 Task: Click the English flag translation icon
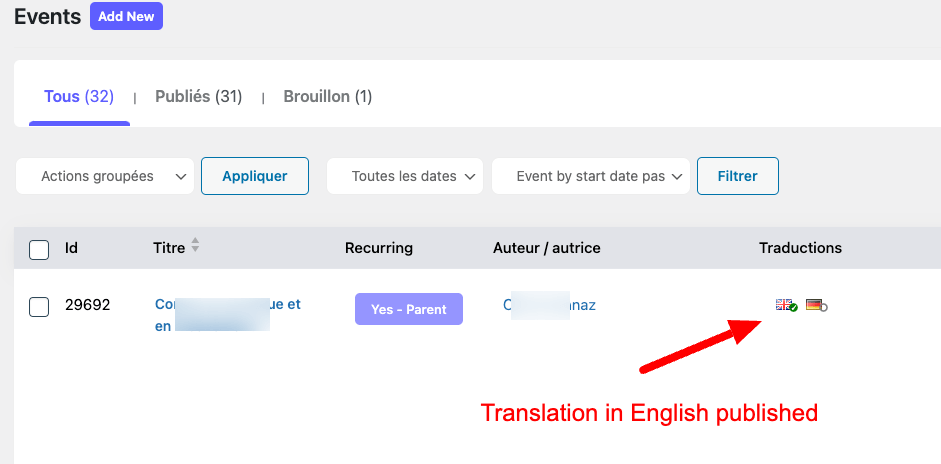786,305
